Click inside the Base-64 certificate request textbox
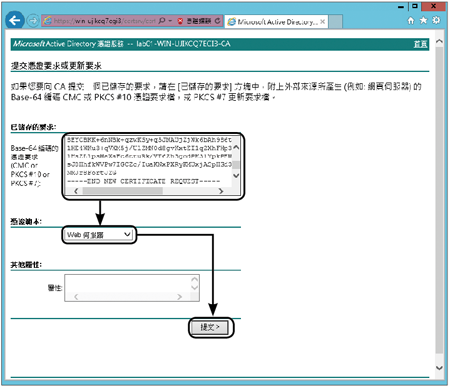 (149, 161)
